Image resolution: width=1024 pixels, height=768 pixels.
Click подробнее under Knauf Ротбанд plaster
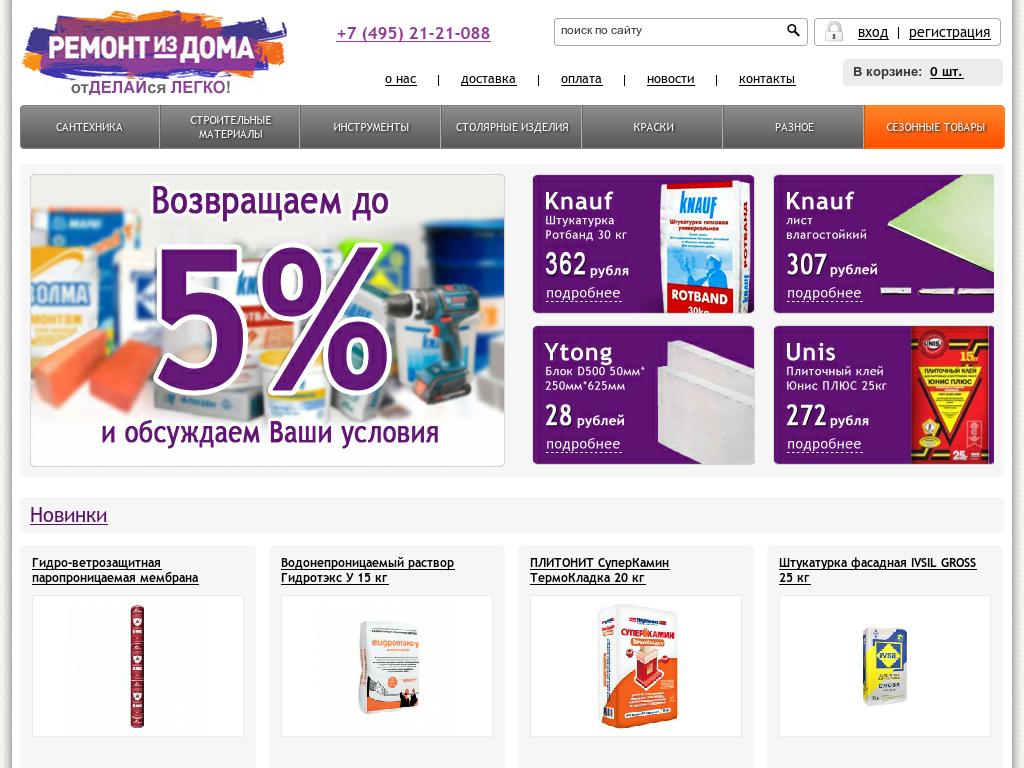click(x=583, y=293)
